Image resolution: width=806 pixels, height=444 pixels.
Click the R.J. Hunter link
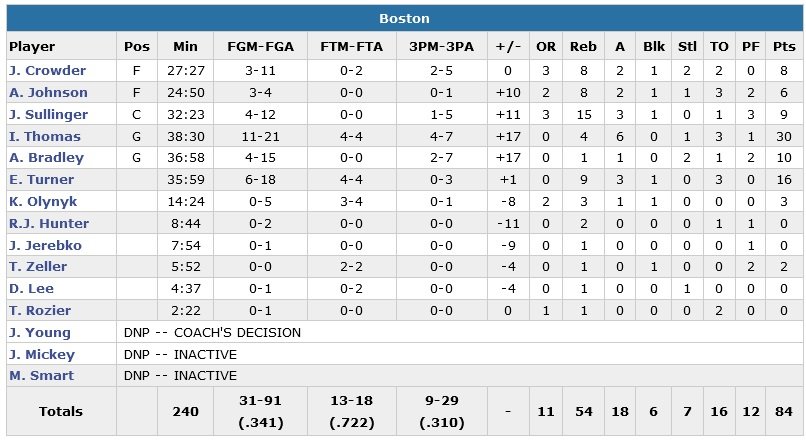pyautogui.click(x=49, y=224)
